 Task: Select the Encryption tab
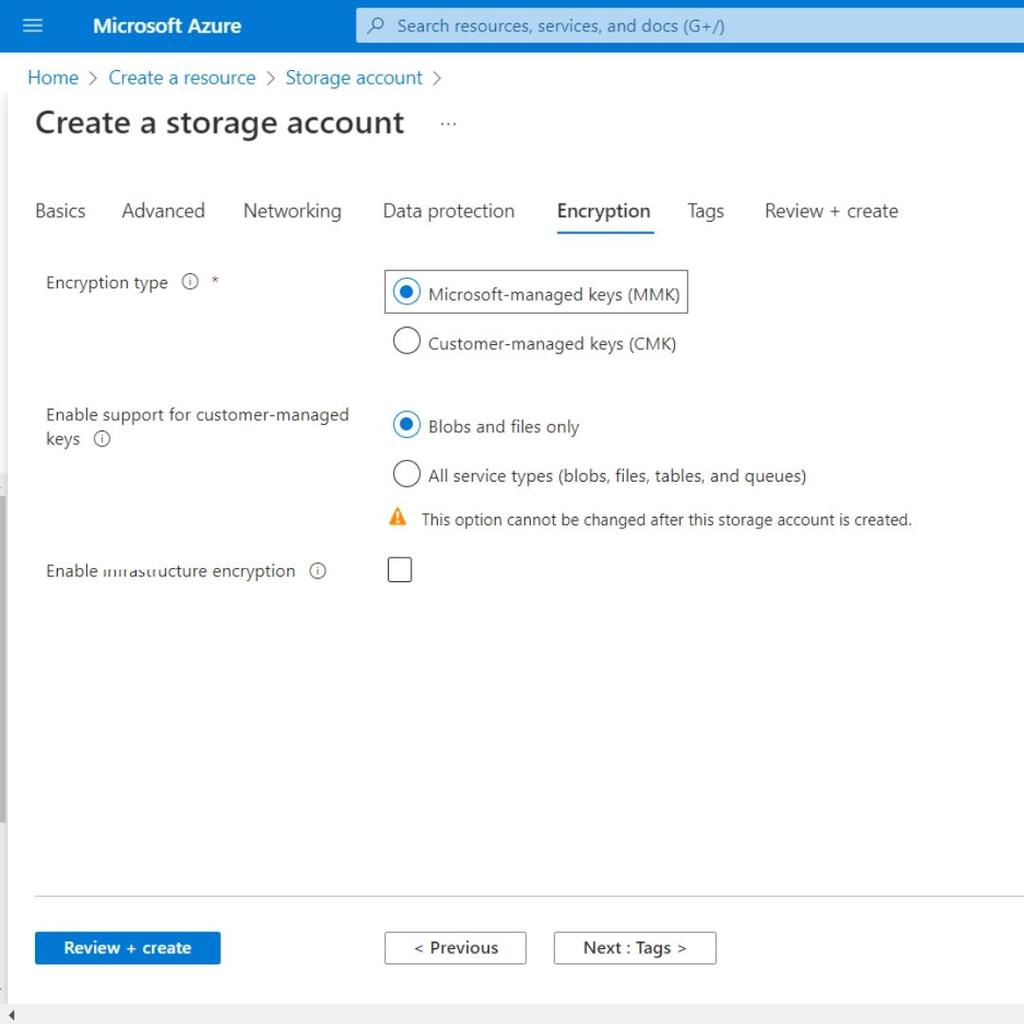(x=604, y=211)
